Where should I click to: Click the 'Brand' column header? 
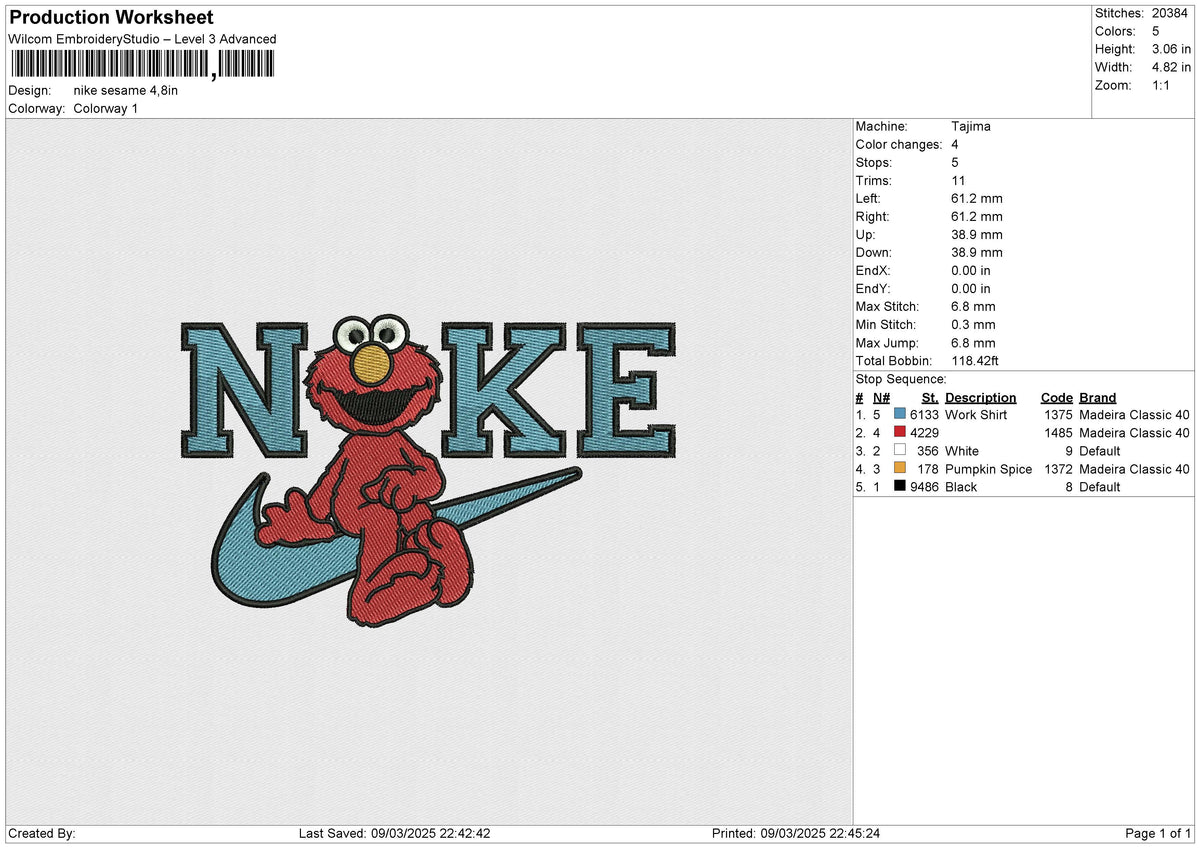[1097, 398]
